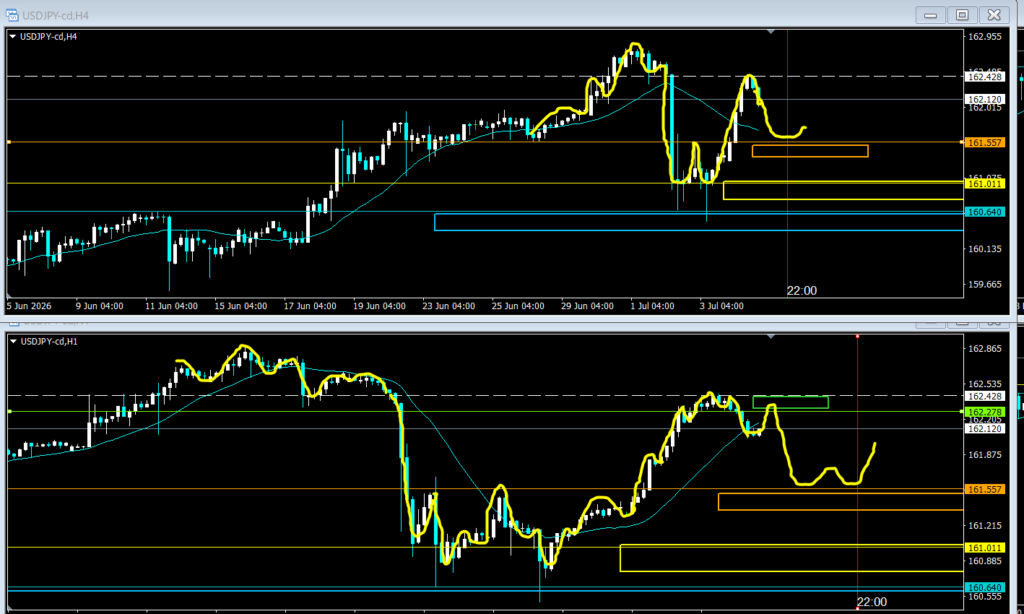This screenshot has width=1024, height=614.
Task: Close the USDJPY-cd,H4 chart window
Action: click(994, 14)
